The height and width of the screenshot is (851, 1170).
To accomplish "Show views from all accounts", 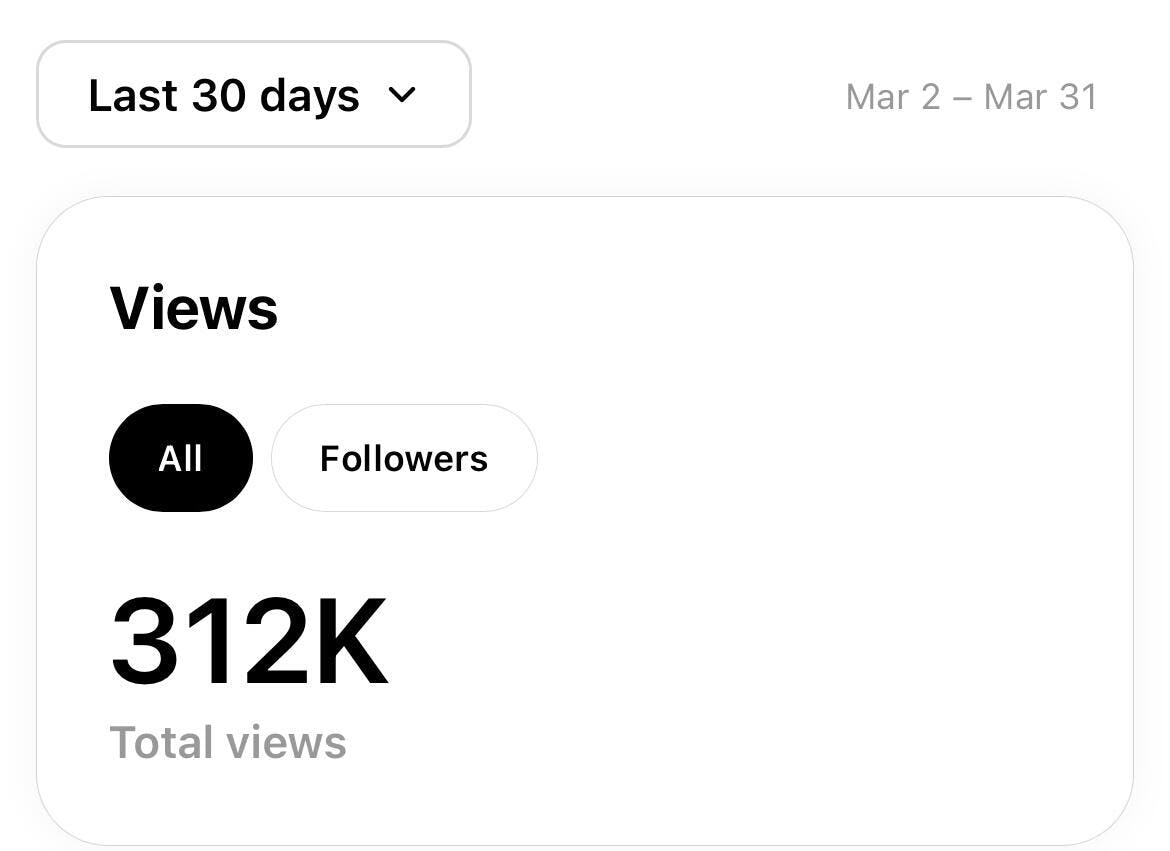I will [180, 458].
